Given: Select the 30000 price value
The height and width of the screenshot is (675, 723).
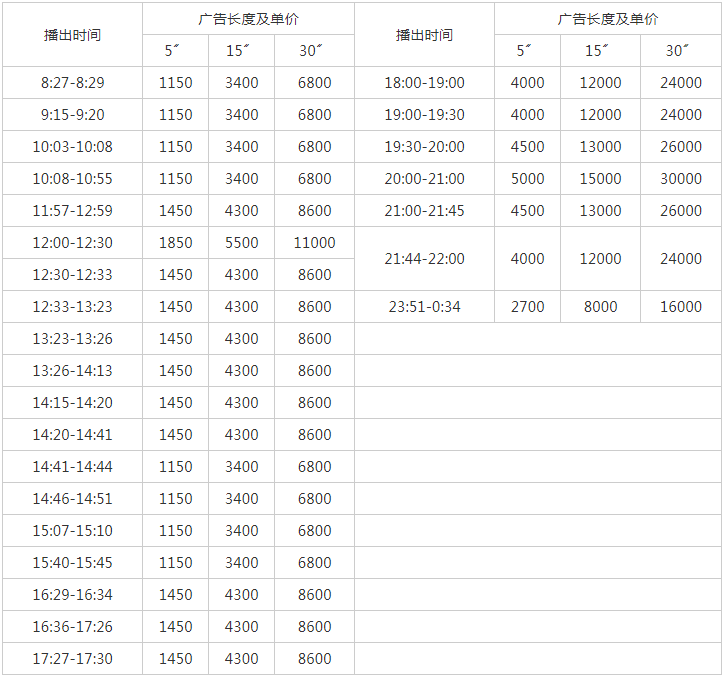Looking at the screenshot, I should tap(681, 178).
